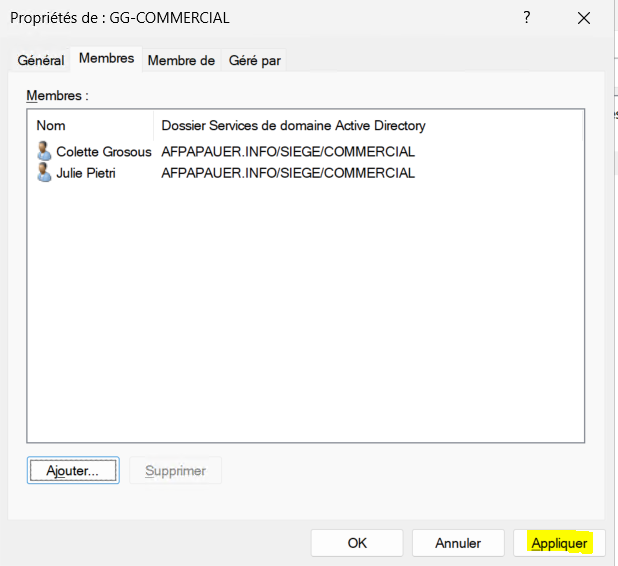Click the question mark help button
618x566 pixels.
(526, 18)
